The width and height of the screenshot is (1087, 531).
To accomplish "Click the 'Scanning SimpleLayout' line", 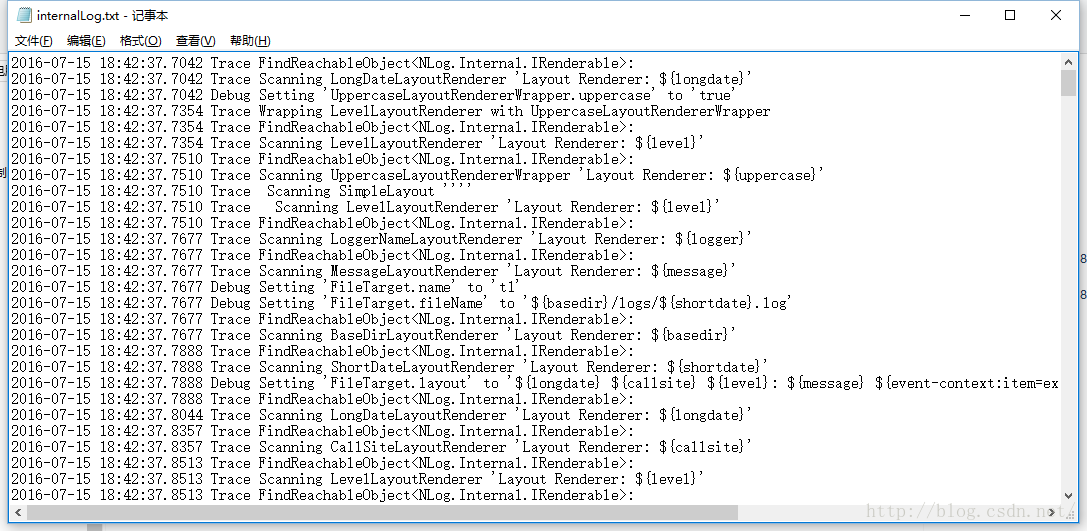I will [x=242, y=191].
